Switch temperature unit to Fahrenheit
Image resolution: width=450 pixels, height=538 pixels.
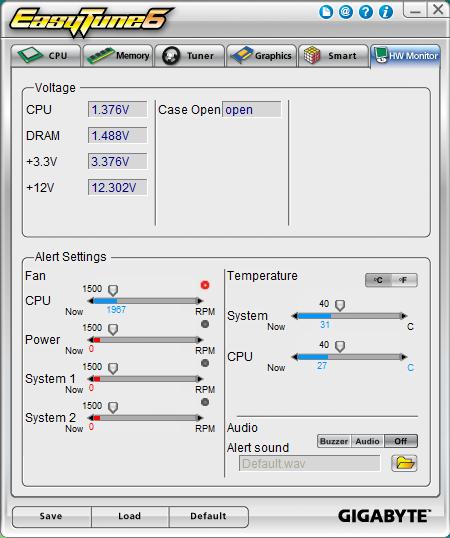[404, 280]
